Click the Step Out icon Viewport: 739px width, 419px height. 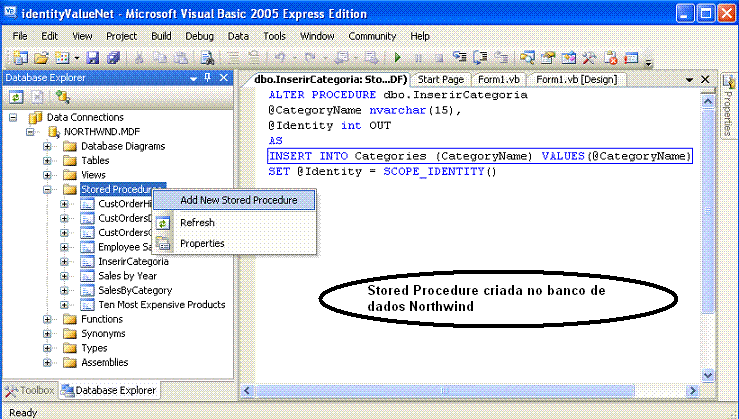pos(501,58)
